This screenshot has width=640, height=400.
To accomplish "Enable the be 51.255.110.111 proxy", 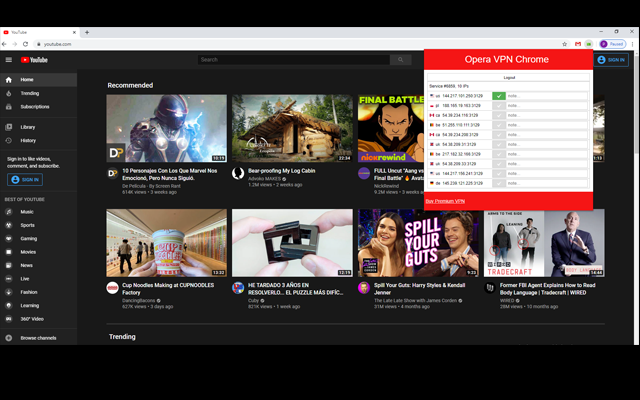I will coord(499,125).
